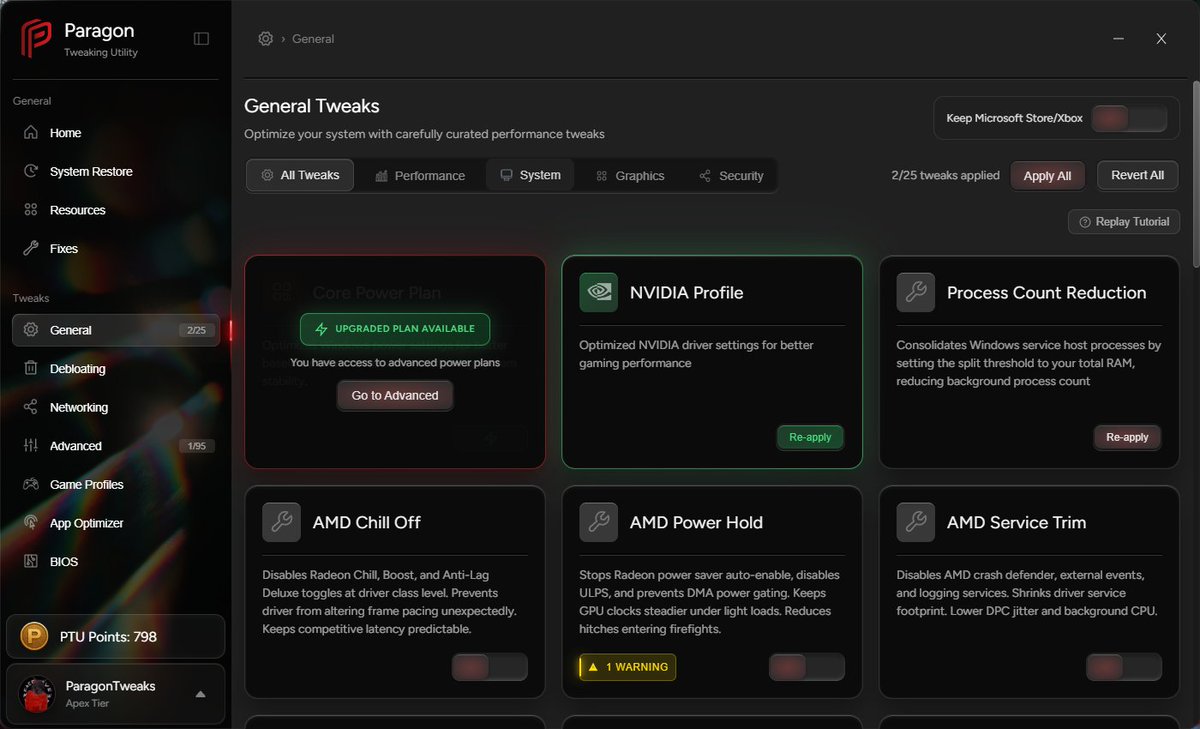This screenshot has width=1200, height=729.
Task: Click the ParagonTweaks profile avatar
Action: [37, 694]
